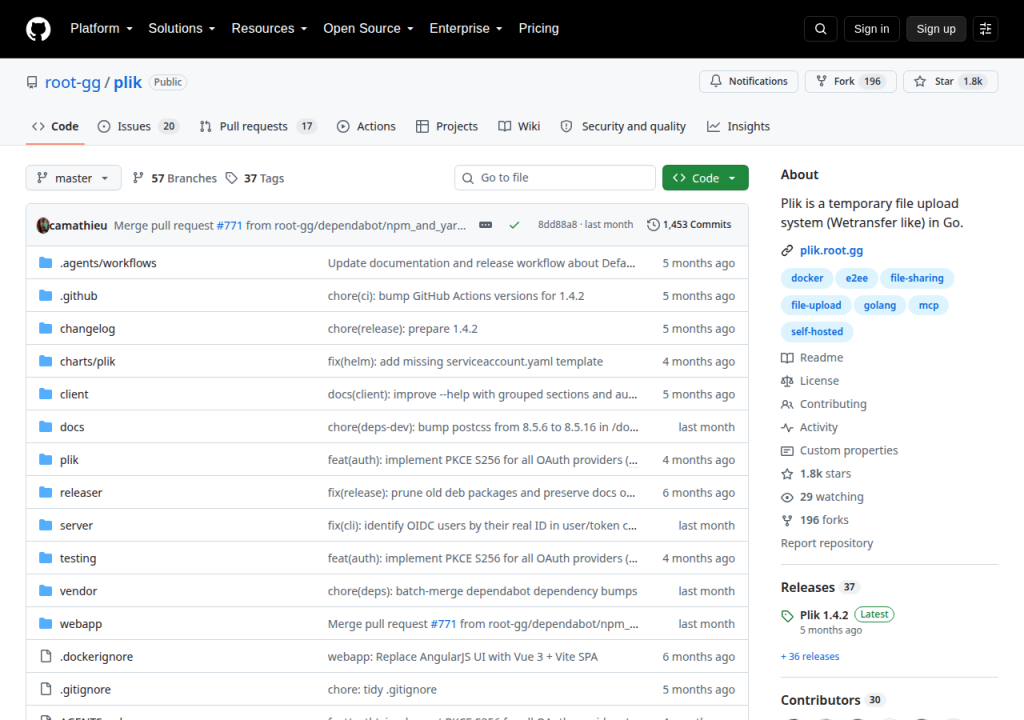The height and width of the screenshot is (720, 1024).
Task: Open the testing folder
Action: coord(78,558)
